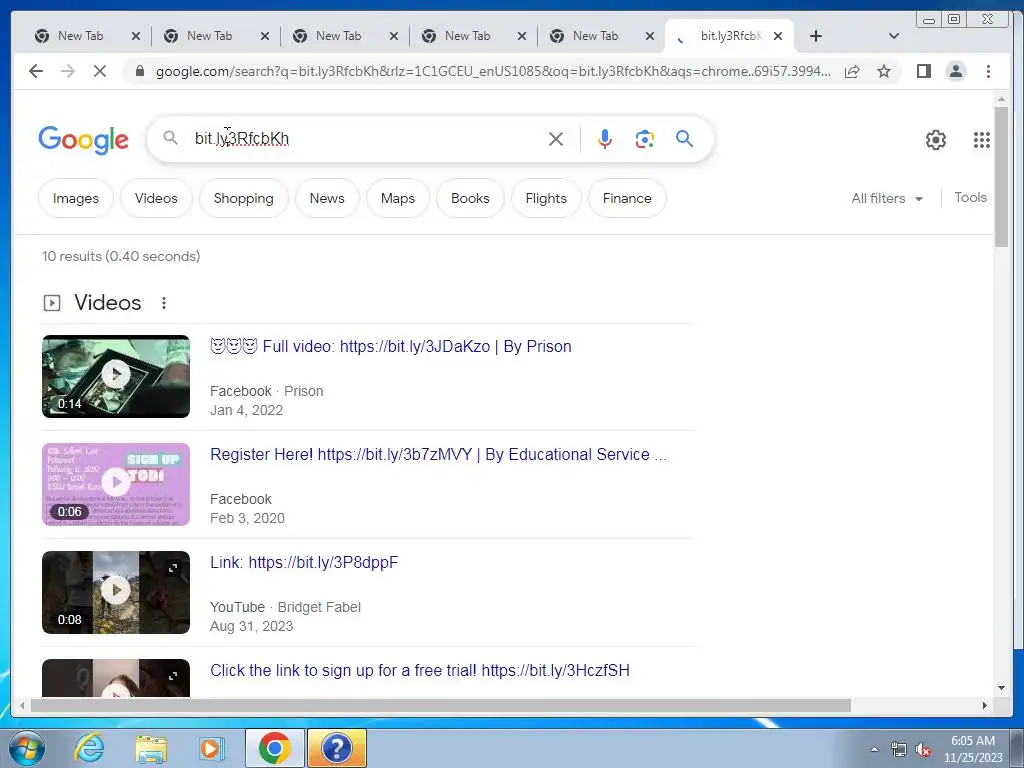
Task: Filter results by Books
Action: pyautogui.click(x=470, y=198)
